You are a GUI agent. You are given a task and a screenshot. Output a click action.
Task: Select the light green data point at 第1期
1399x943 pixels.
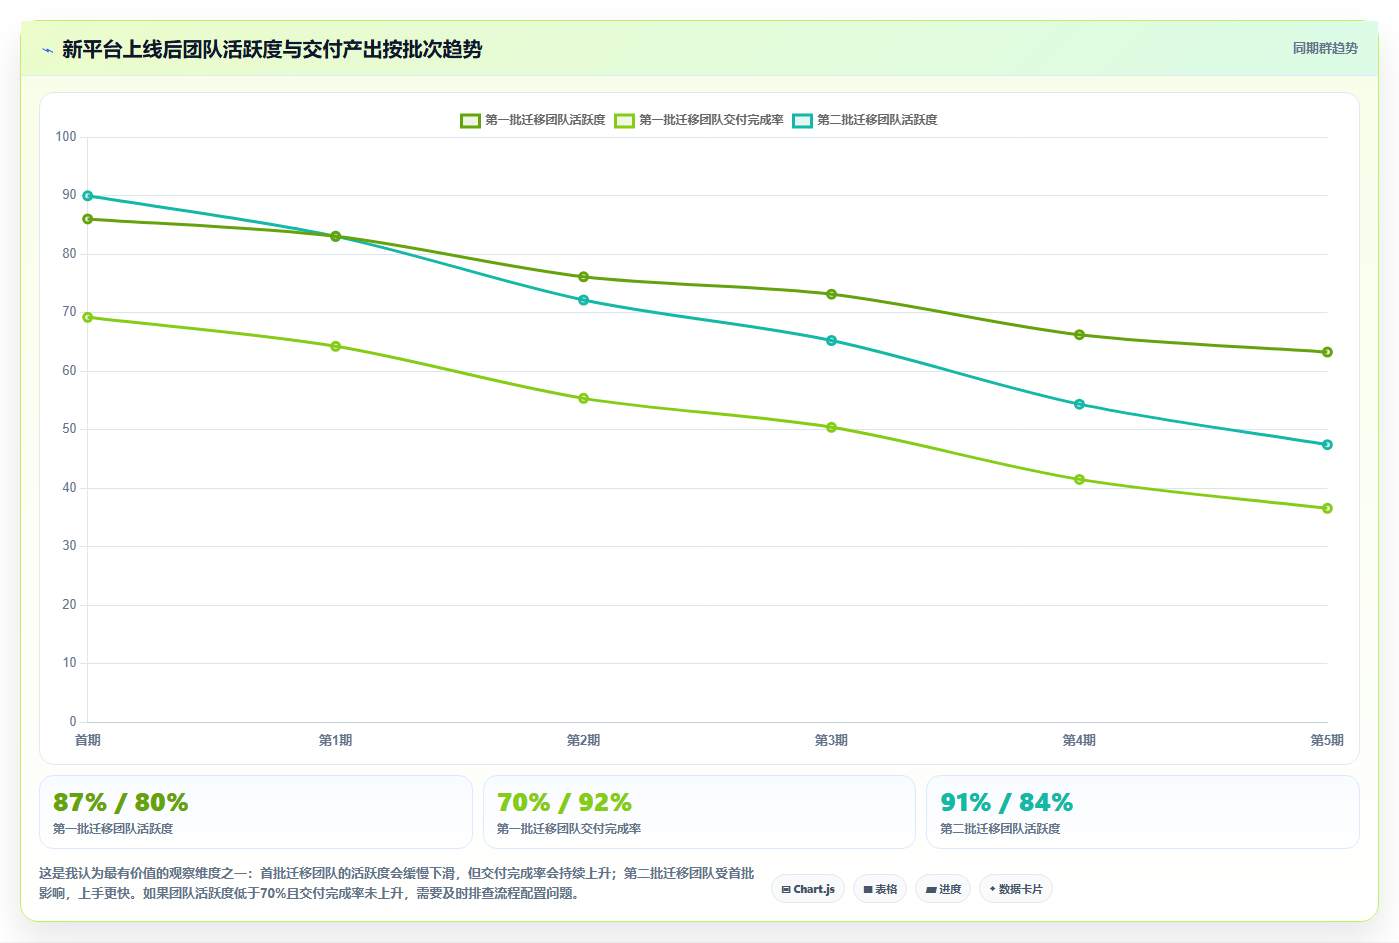(336, 346)
